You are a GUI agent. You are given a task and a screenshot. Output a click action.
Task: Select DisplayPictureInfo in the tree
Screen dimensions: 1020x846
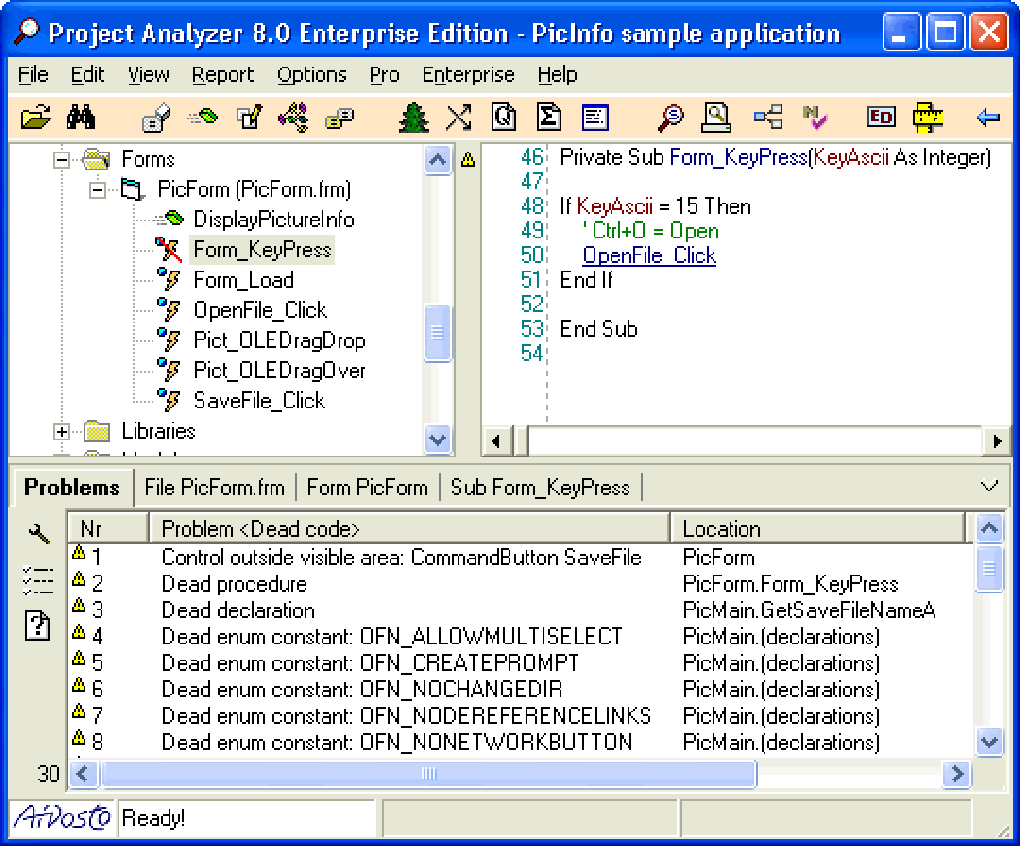pos(274,220)
